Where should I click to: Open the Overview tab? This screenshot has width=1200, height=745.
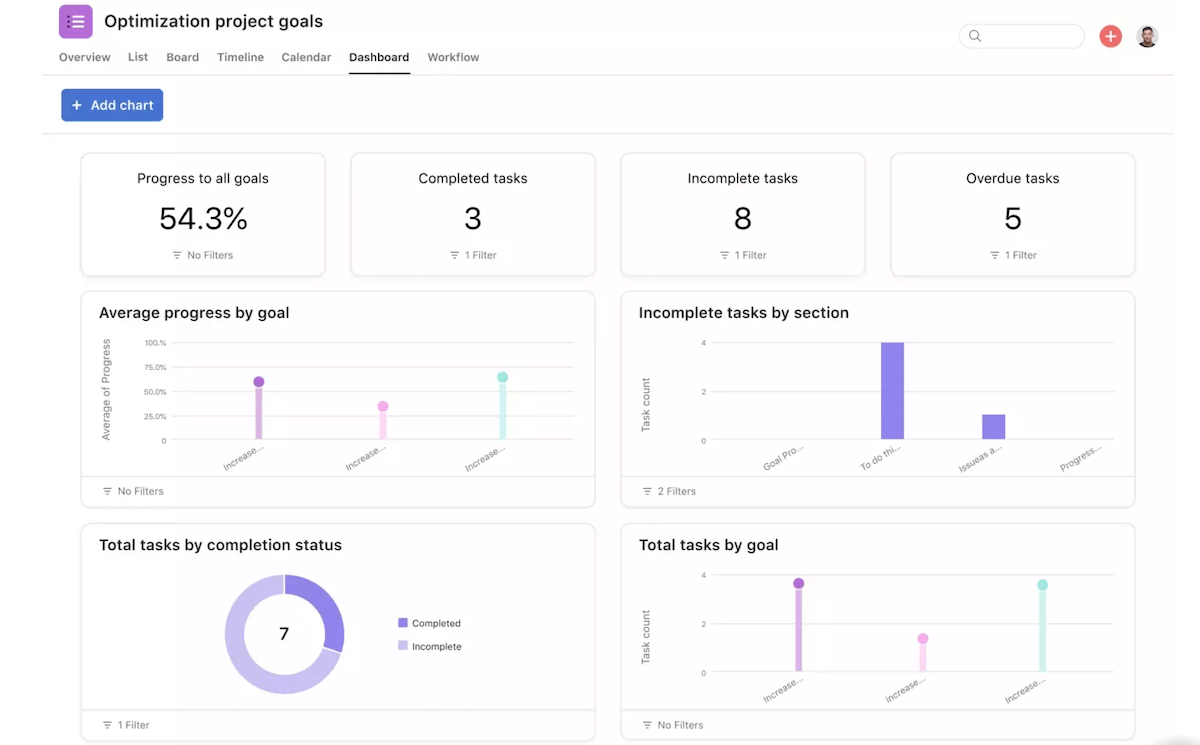(x=84, y=58)
